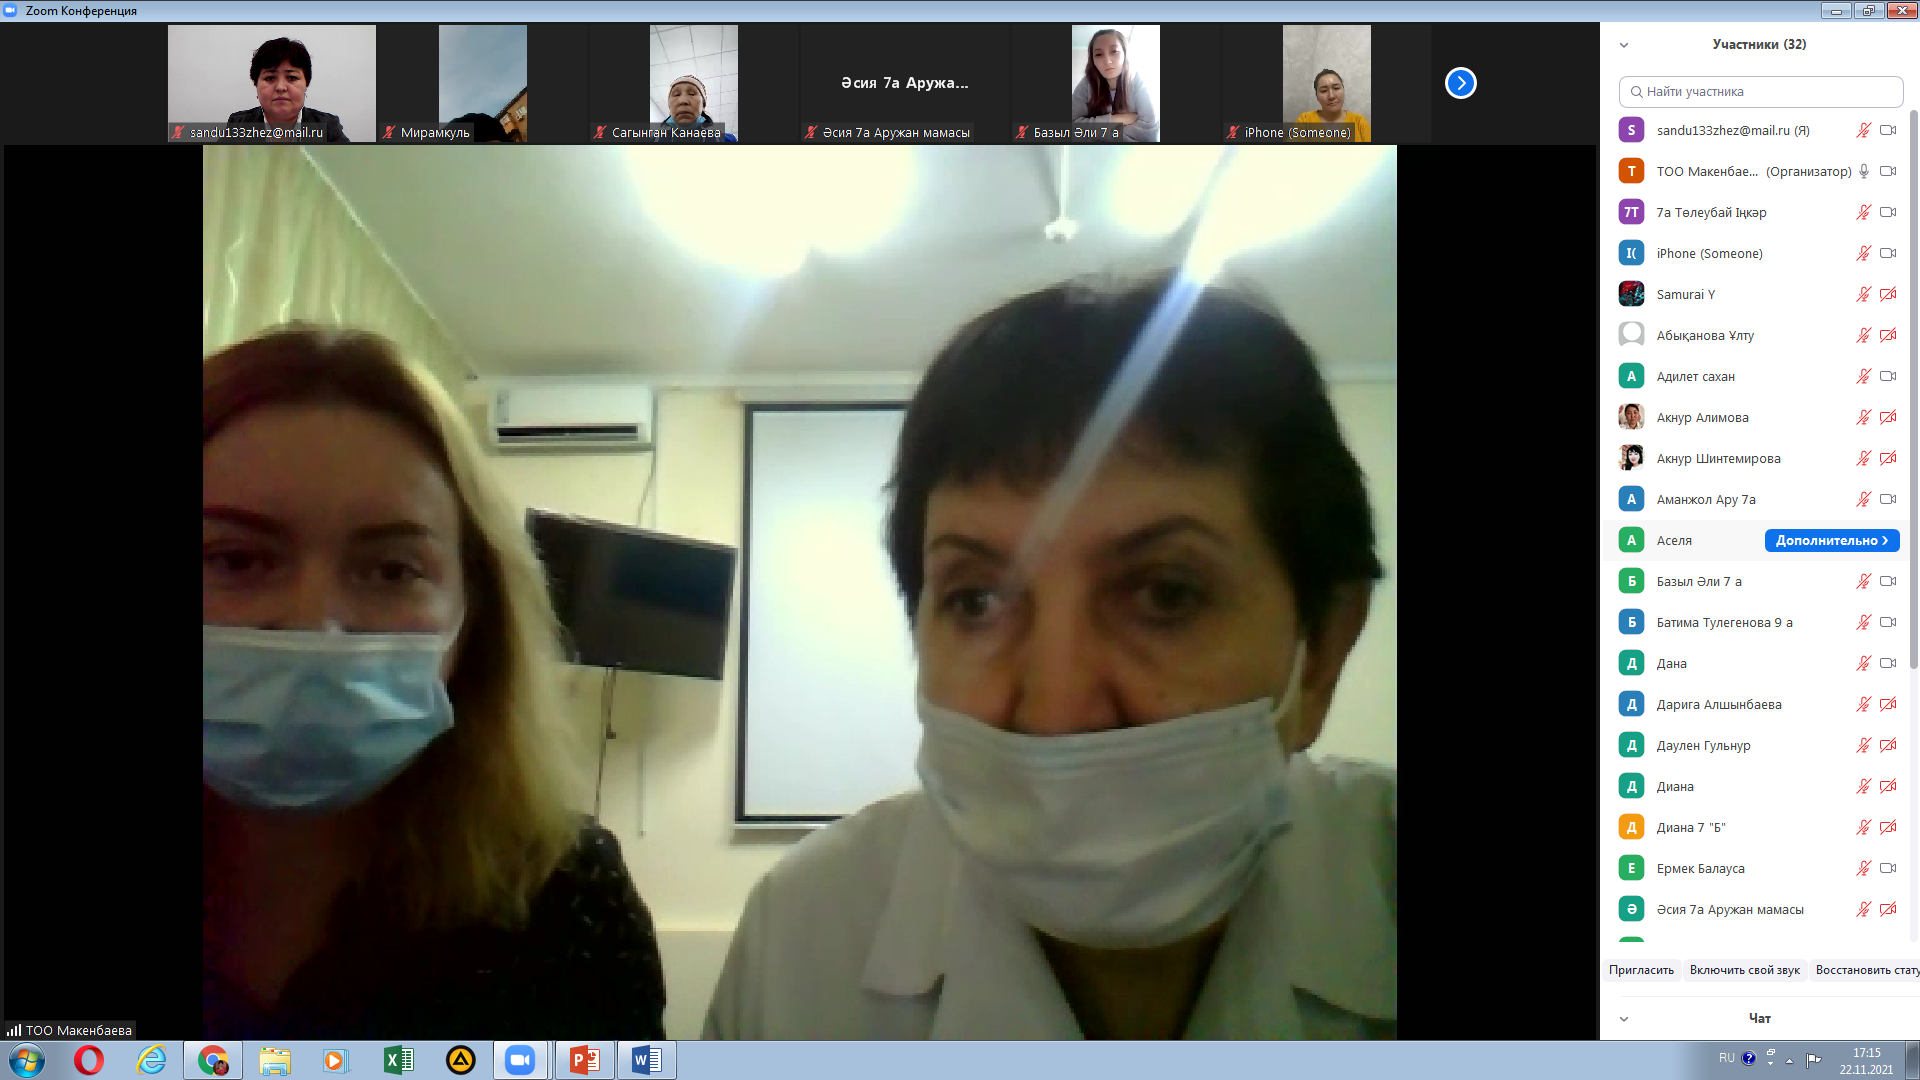Launch Opera browser from taskbar

89,1060
